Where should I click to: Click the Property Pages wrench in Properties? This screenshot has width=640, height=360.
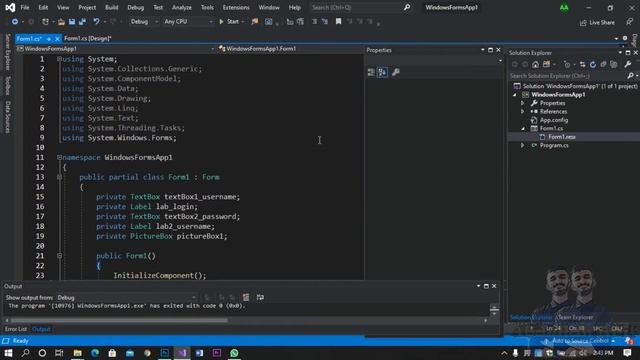click(x=396, y=72)
